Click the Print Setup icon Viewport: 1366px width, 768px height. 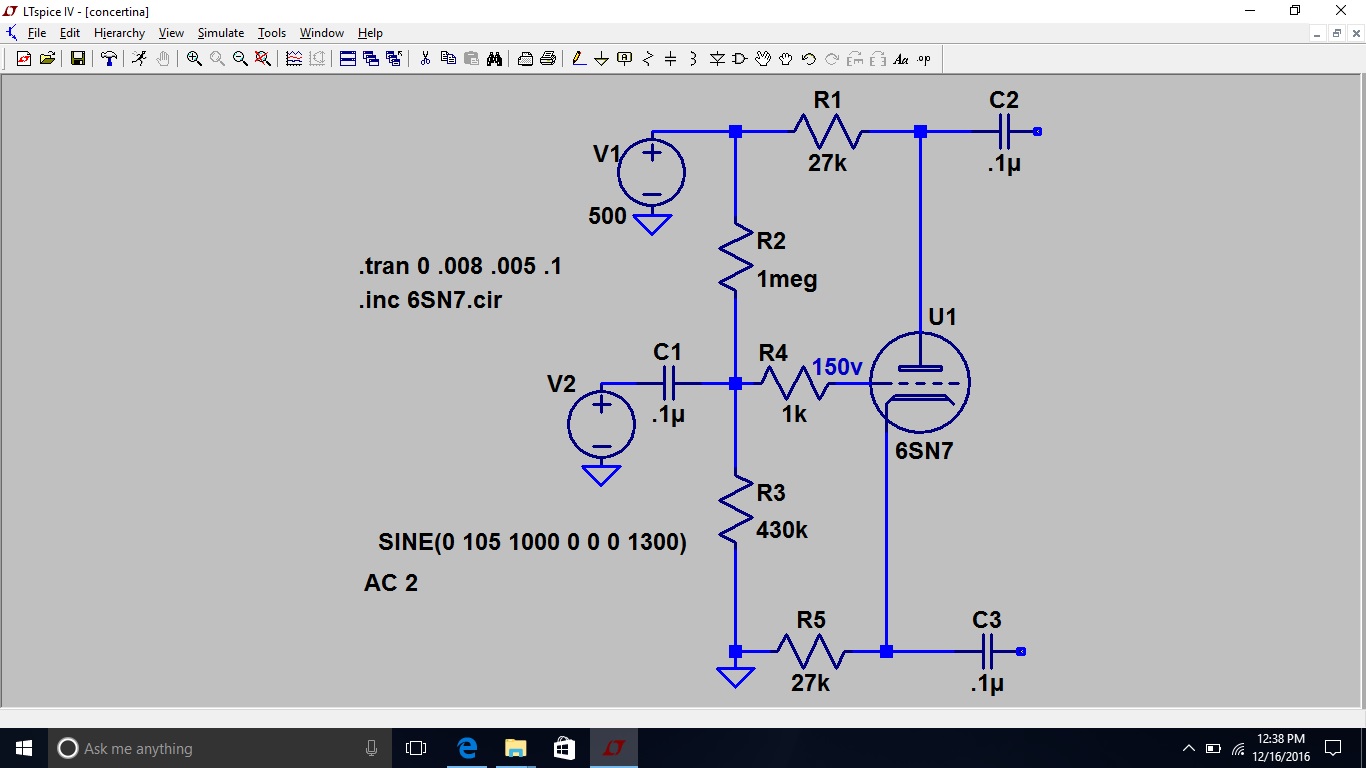pos(525,59)
